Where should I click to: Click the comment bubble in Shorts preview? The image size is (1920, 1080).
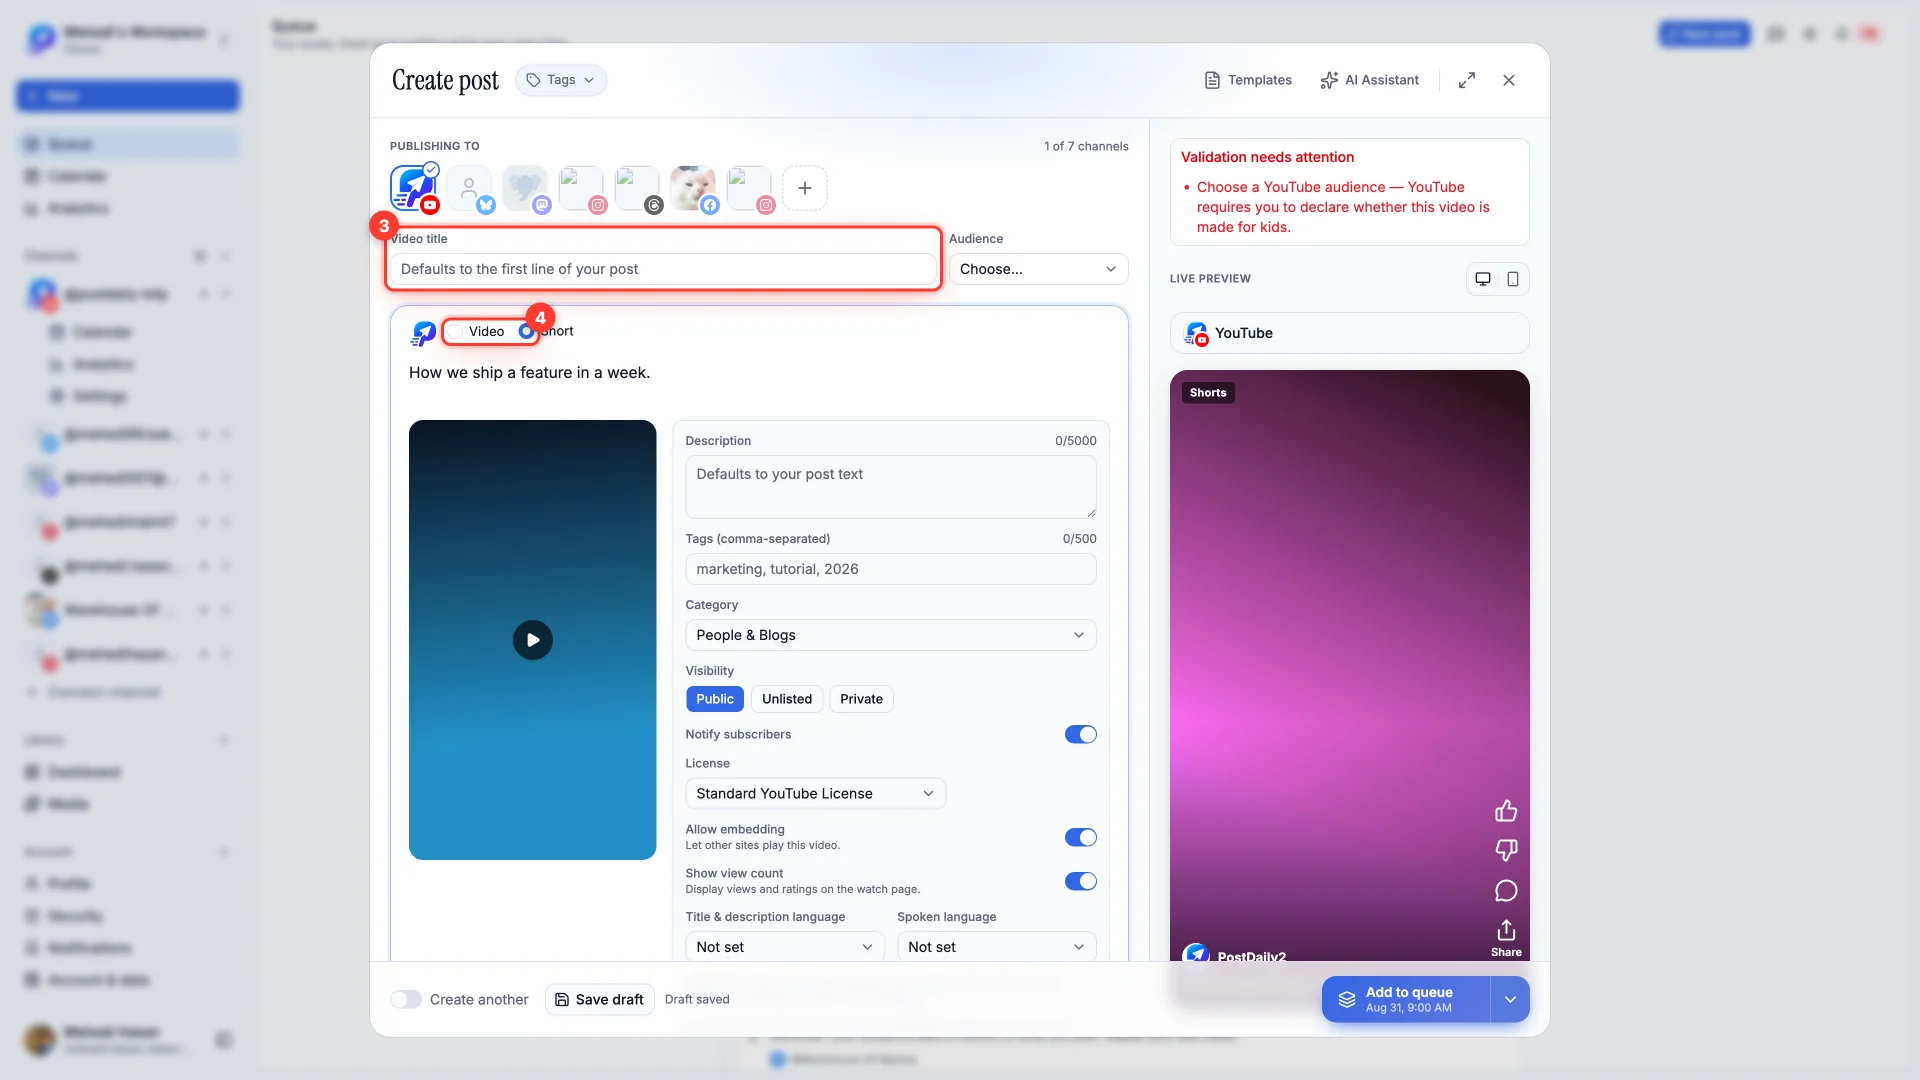[1506, 891]
